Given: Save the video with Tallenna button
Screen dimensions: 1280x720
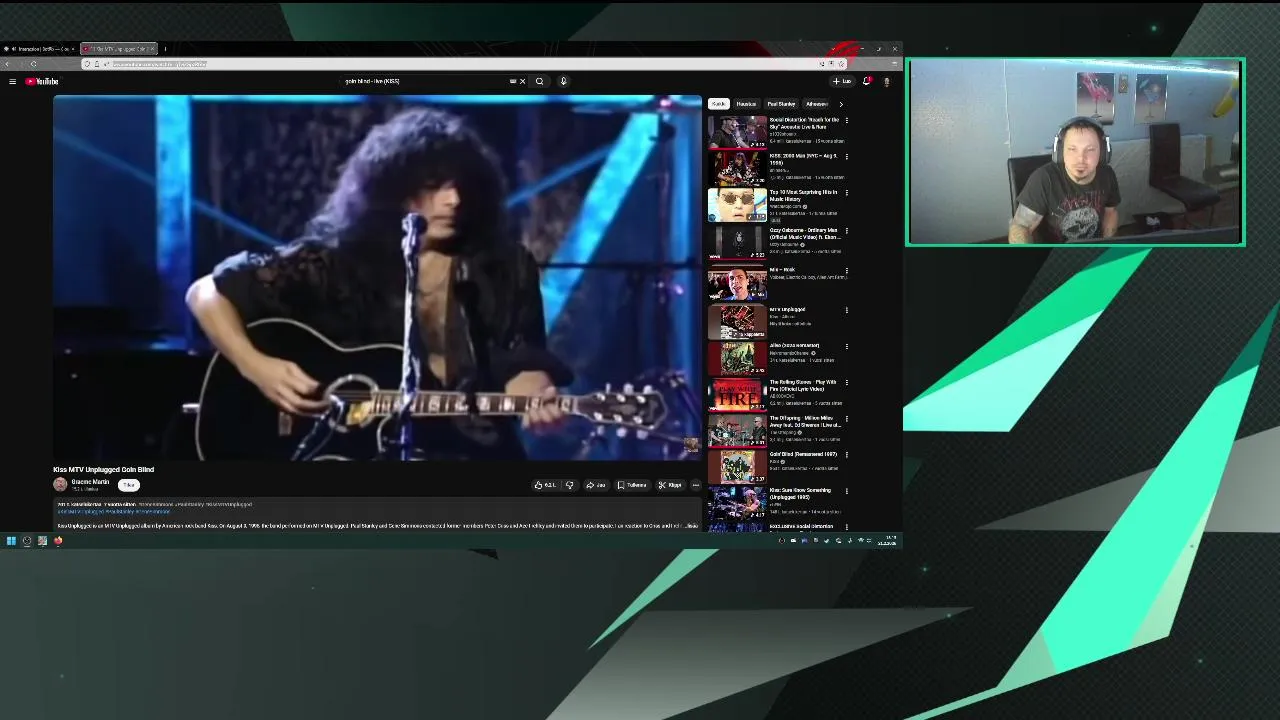Looking at the screenshot, I should point(632,485).
